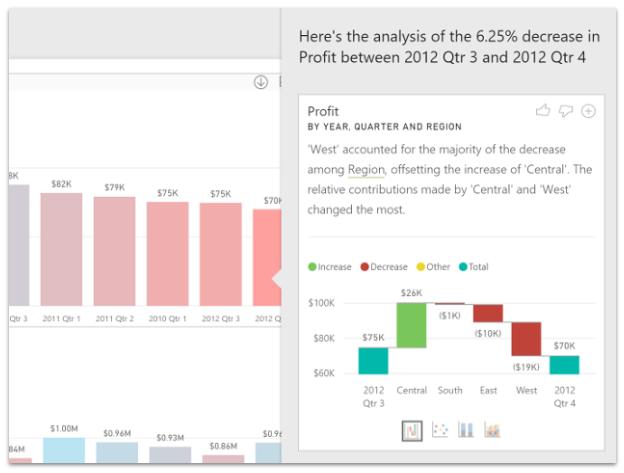Switch to the stacked column chart icon
The image size is (624, 473).
(x=466, y=430)
